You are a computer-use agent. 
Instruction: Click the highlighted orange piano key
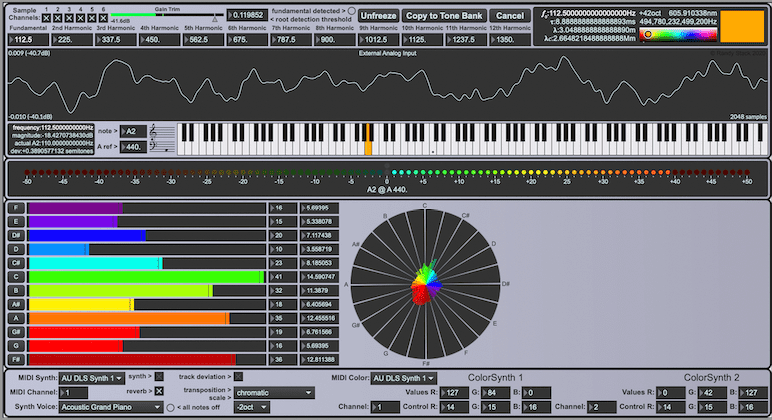[368, 147]
